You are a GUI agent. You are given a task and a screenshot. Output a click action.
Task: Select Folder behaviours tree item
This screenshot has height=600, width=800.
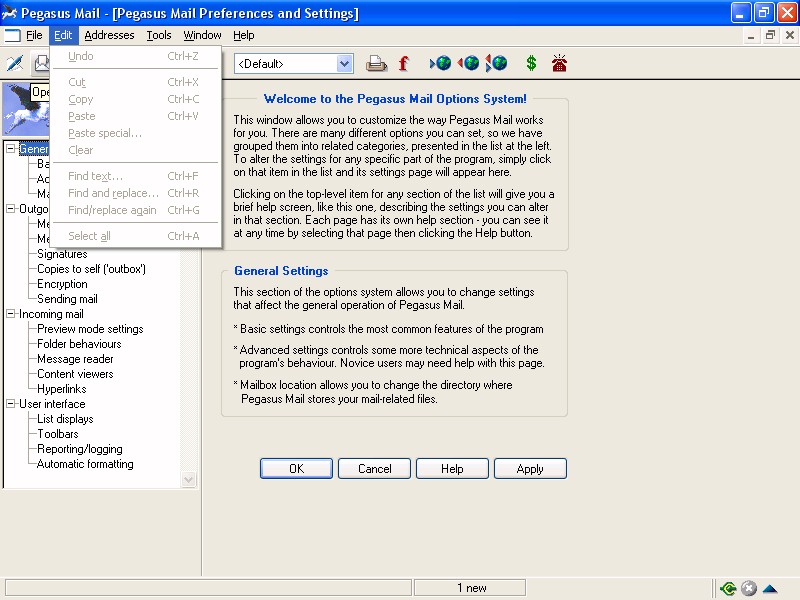(79, 344)
